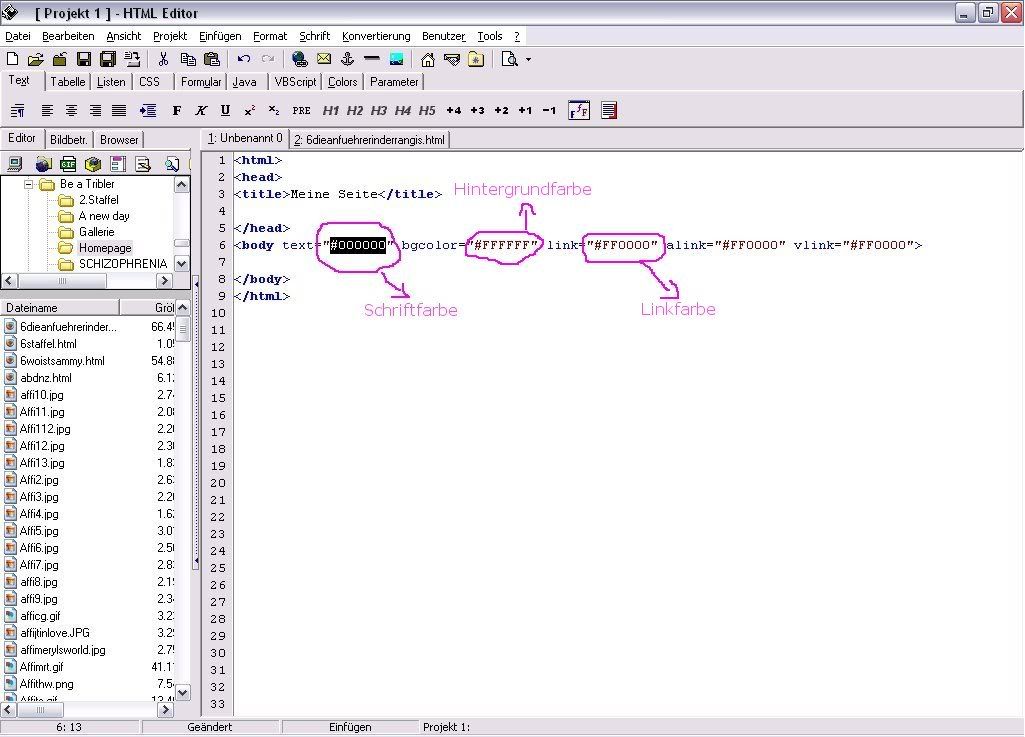Open the Konvertierung menu

[x=376, y=36]
